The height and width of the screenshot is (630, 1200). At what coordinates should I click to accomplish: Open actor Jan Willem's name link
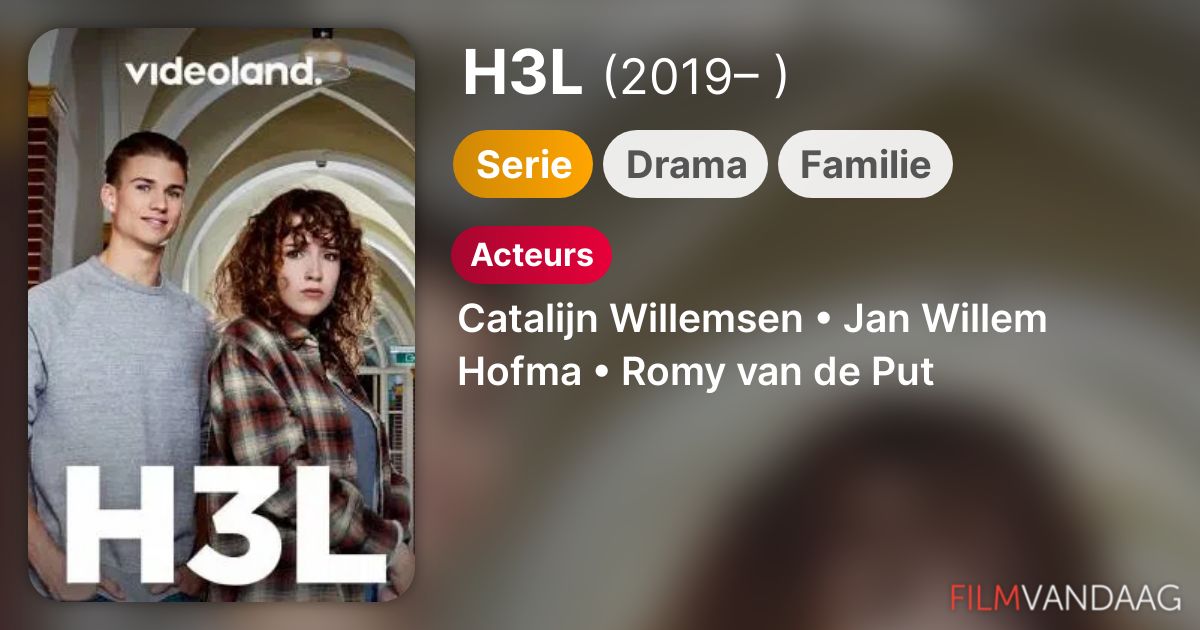945,320
